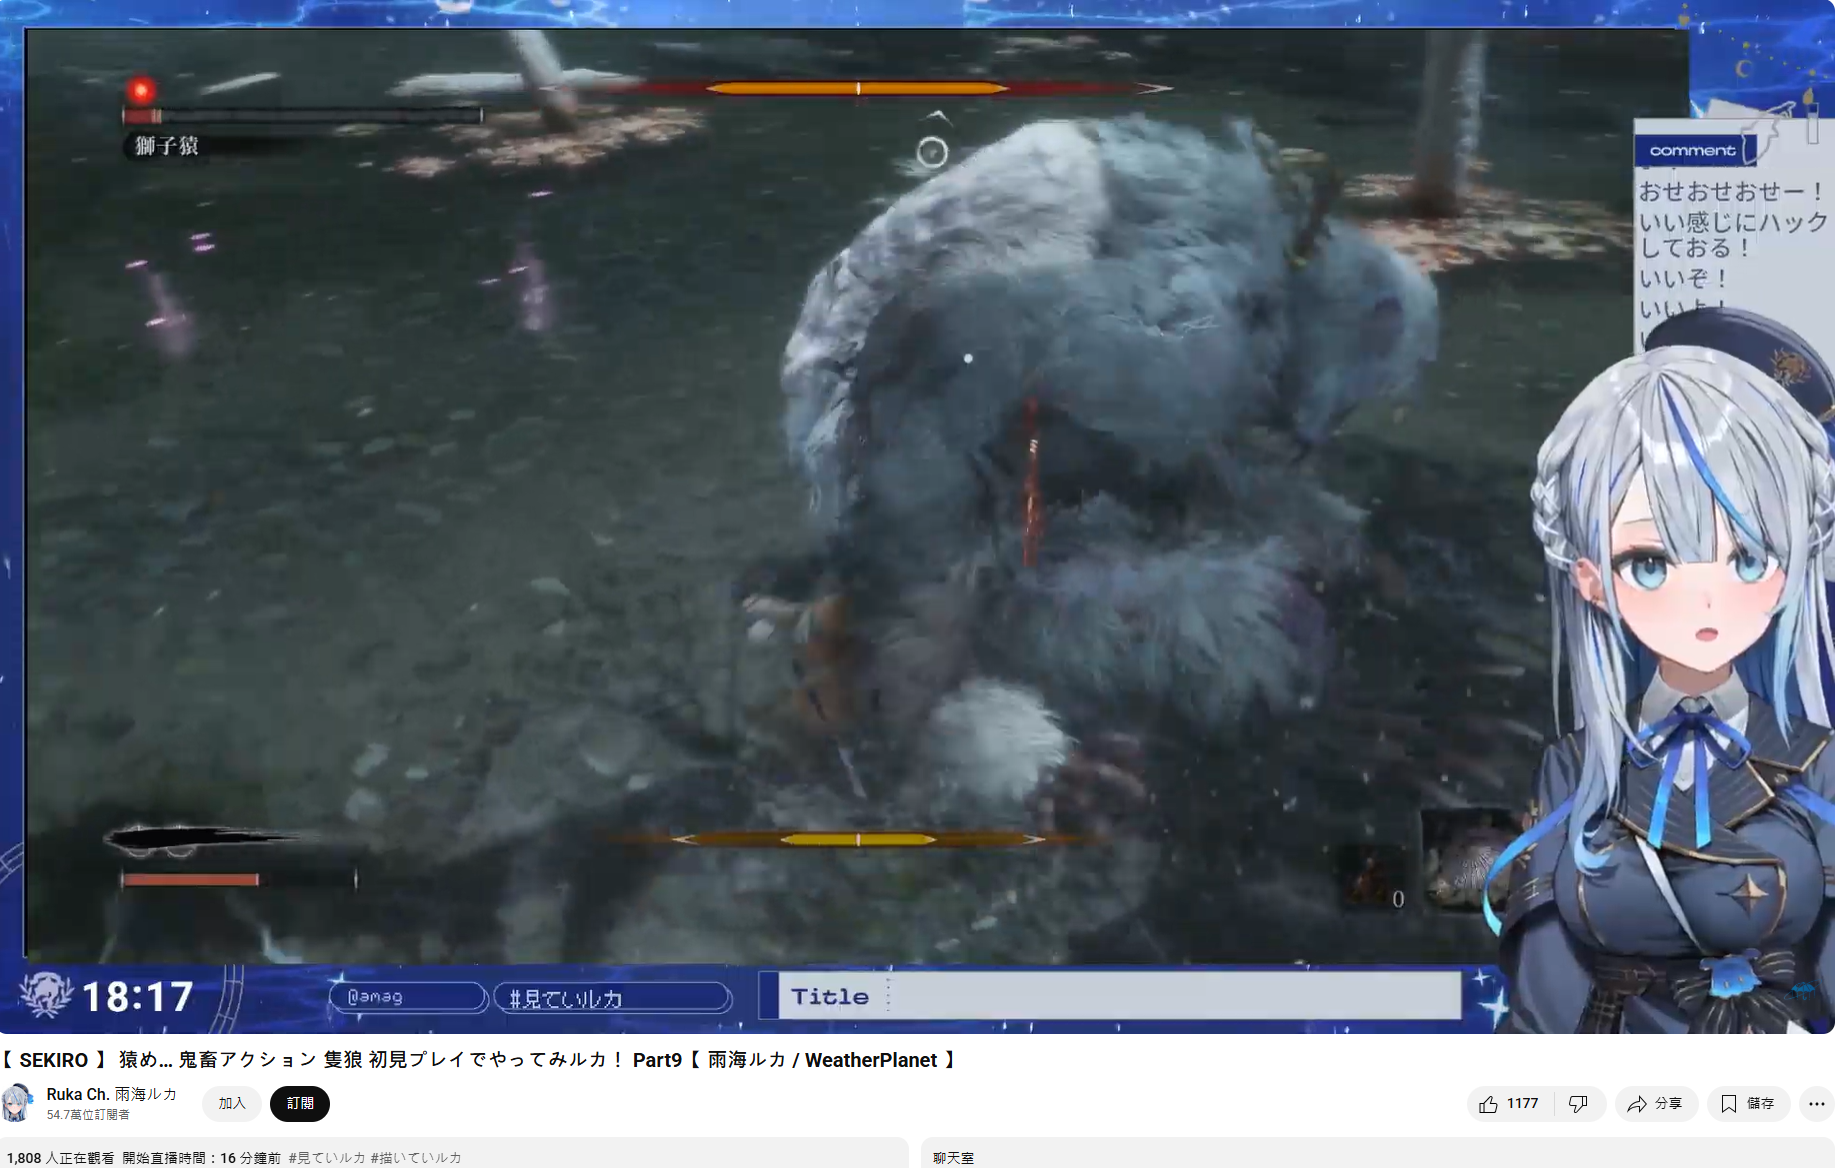The image size is (1836, 1168).
Task: Click the player's red health bar in video
Action: [190, 880]
